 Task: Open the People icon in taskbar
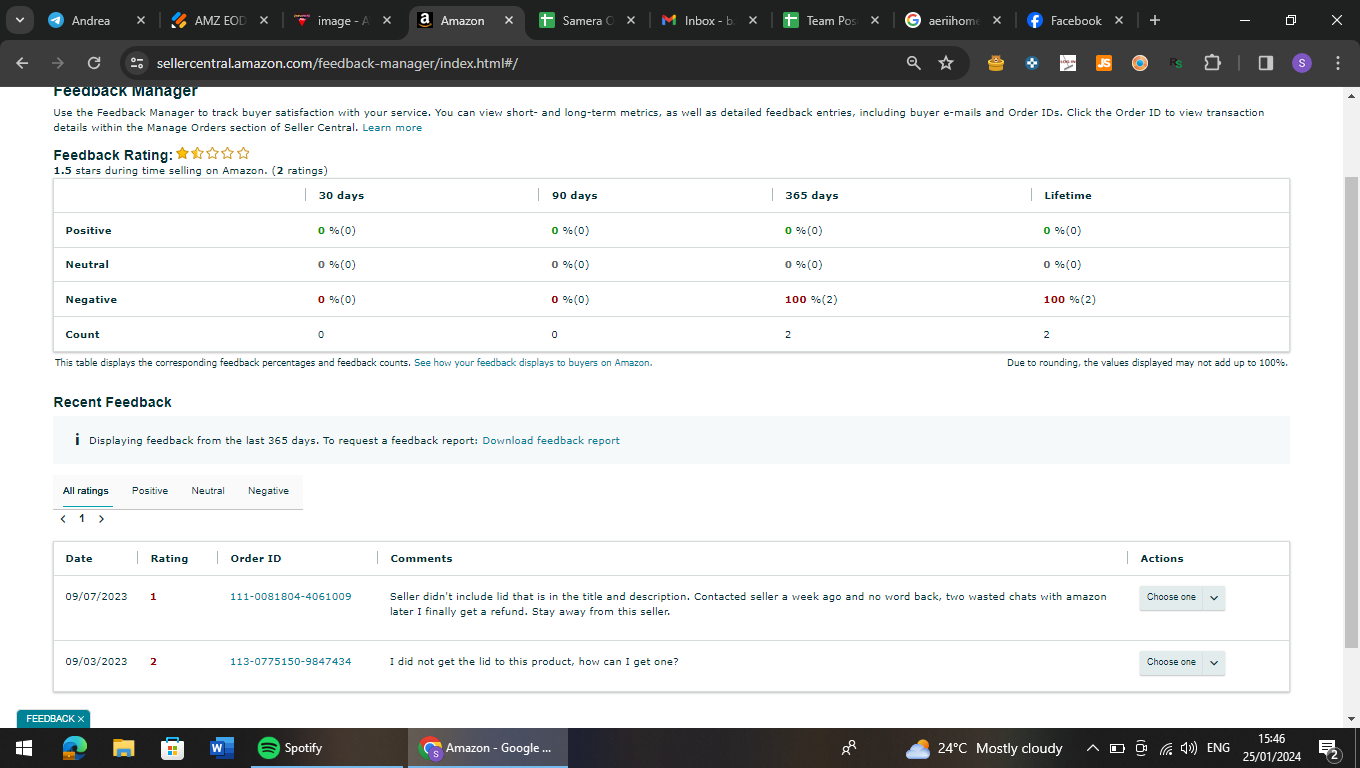coord(849,748)
